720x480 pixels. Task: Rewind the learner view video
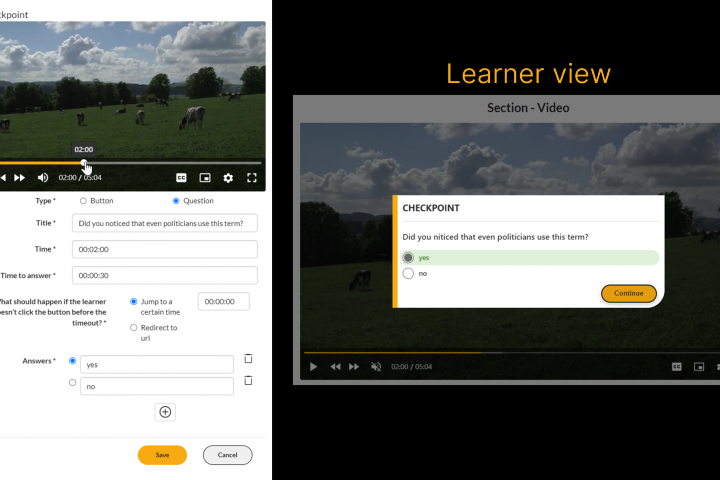pos(336,367)
